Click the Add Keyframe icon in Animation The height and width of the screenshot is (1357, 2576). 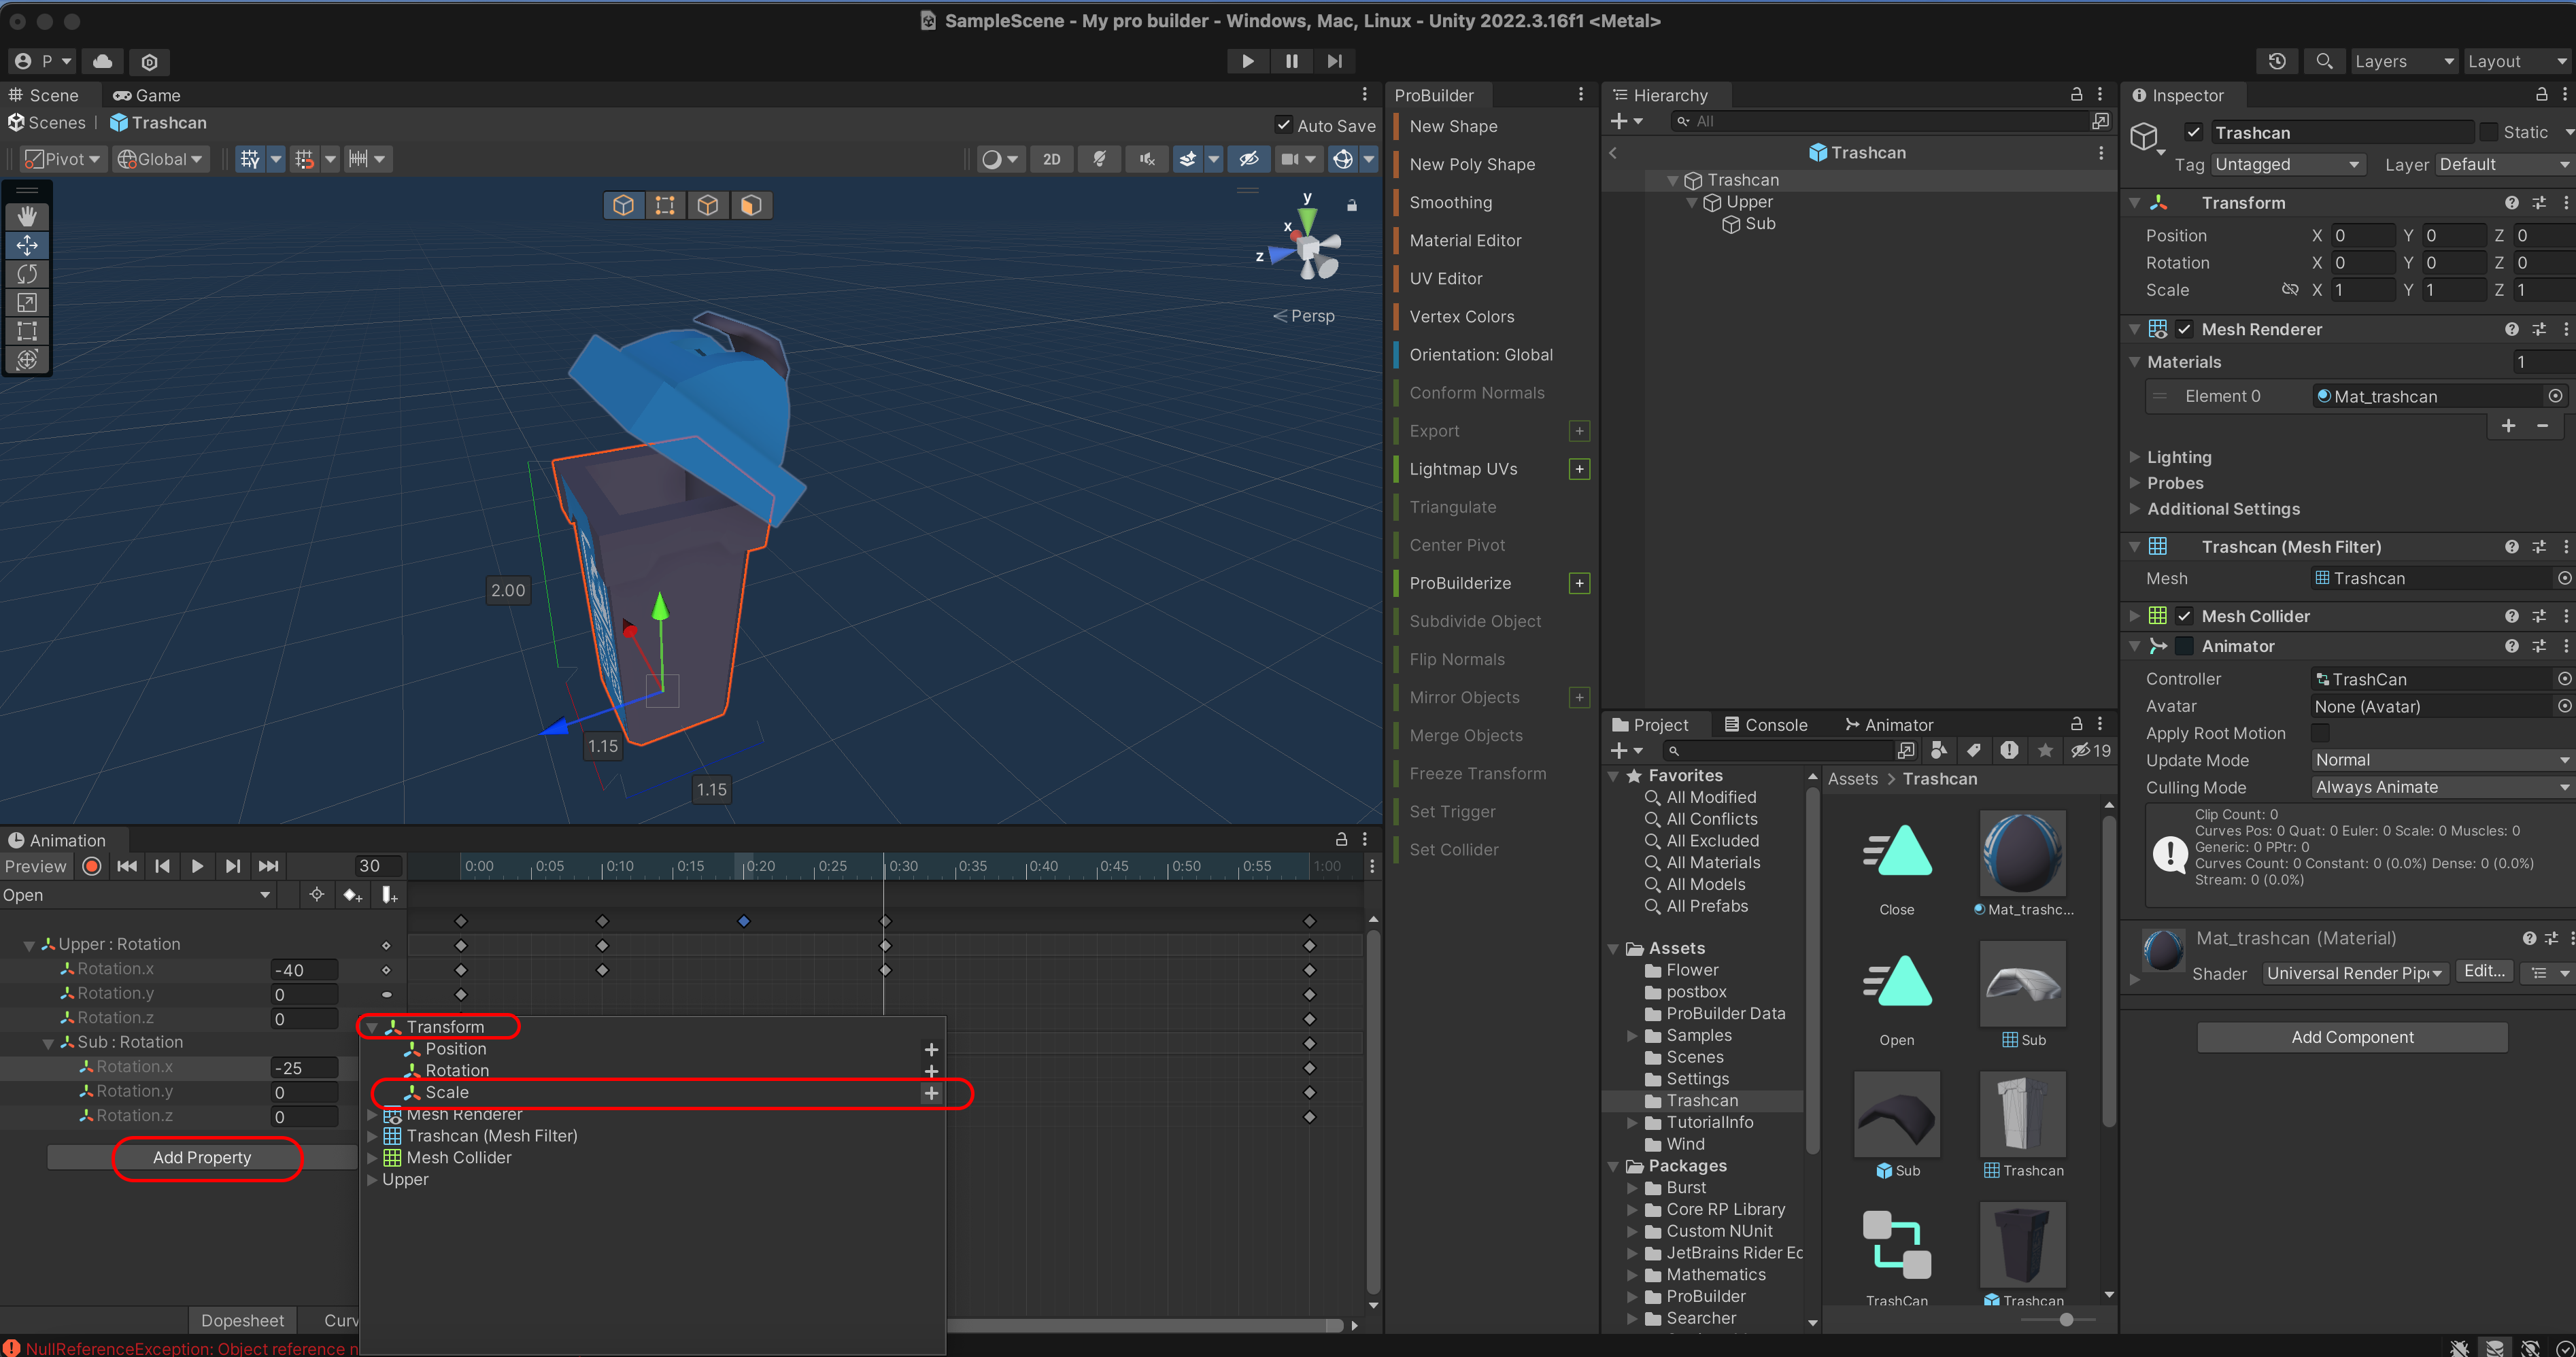click(352, 895)
